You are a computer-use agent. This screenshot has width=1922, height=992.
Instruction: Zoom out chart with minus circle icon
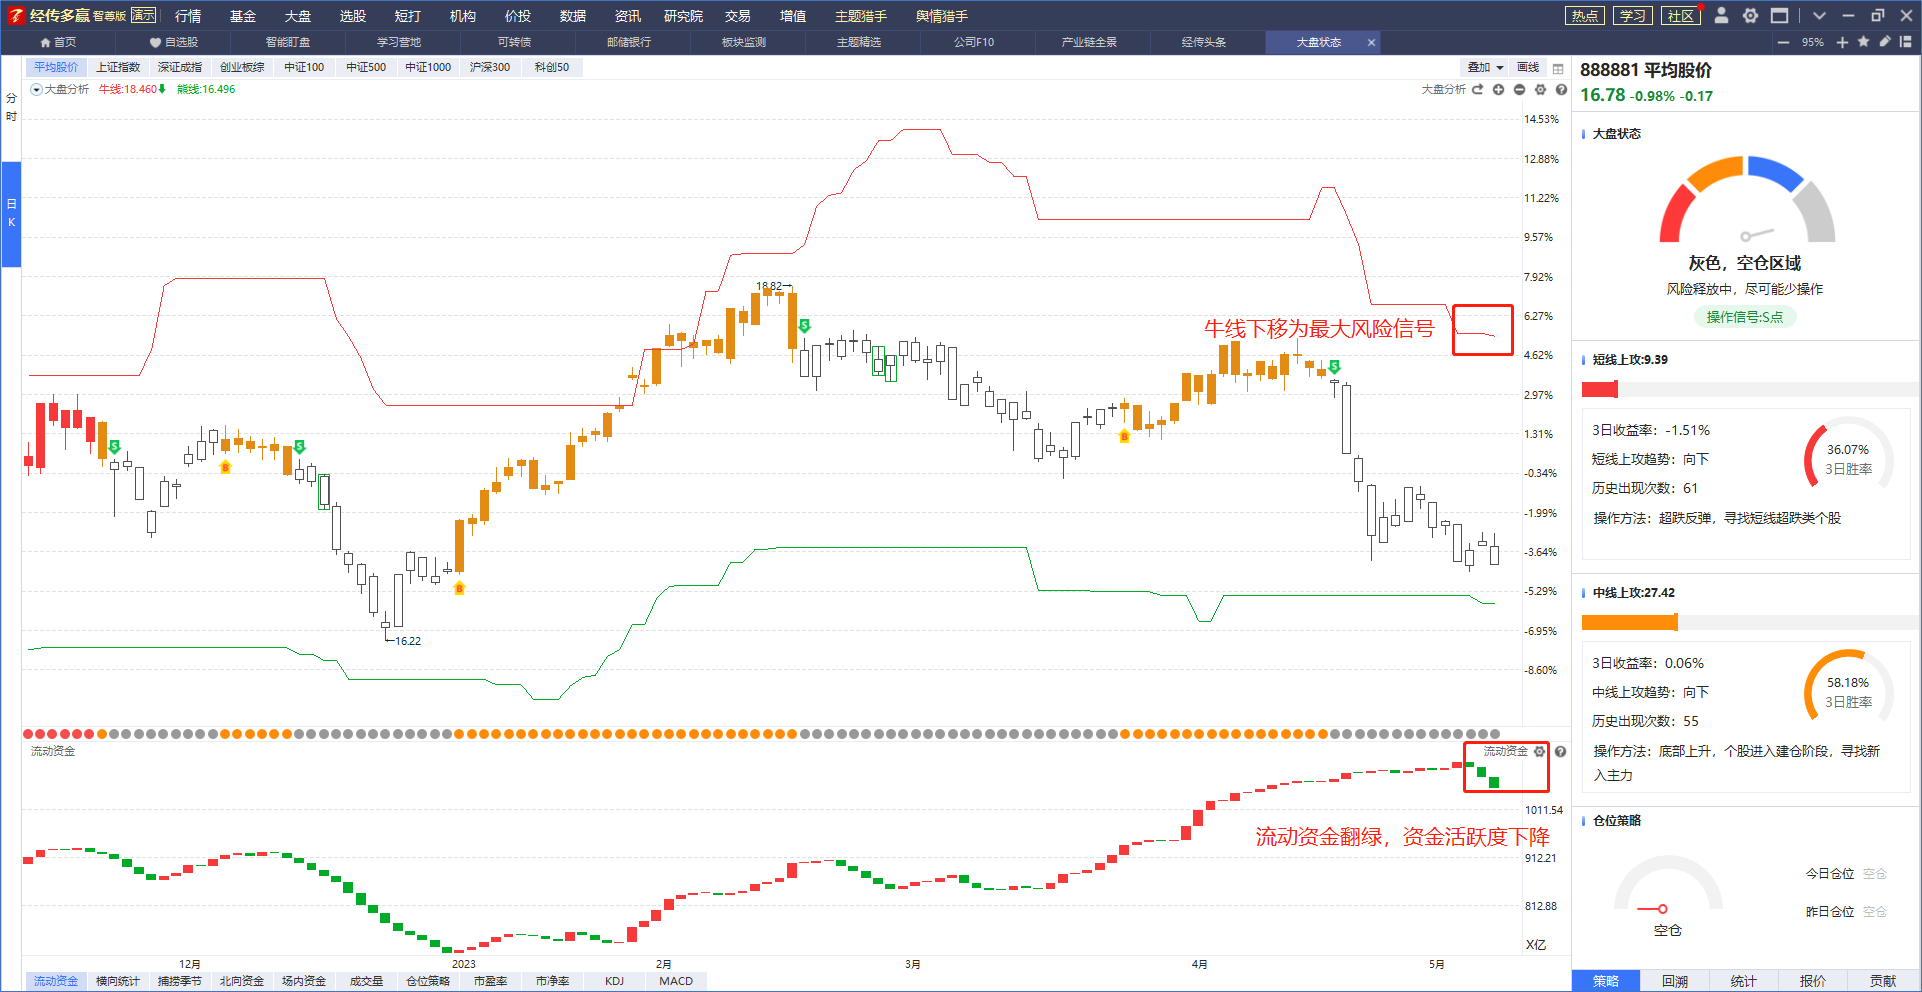[1519, 90]
